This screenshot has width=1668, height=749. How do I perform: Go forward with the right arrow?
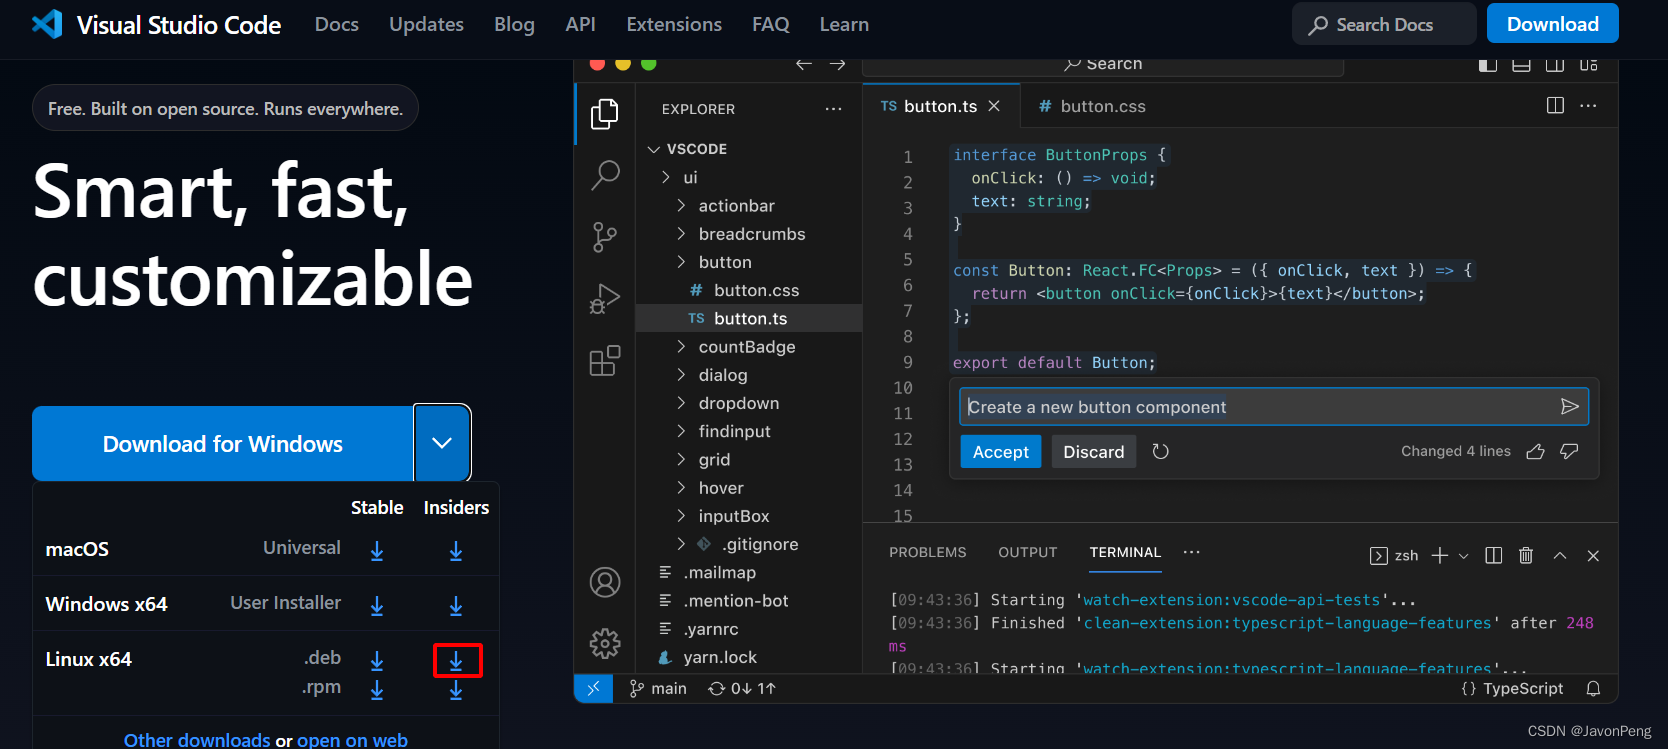pyautogui.click(x=838, y=64)
